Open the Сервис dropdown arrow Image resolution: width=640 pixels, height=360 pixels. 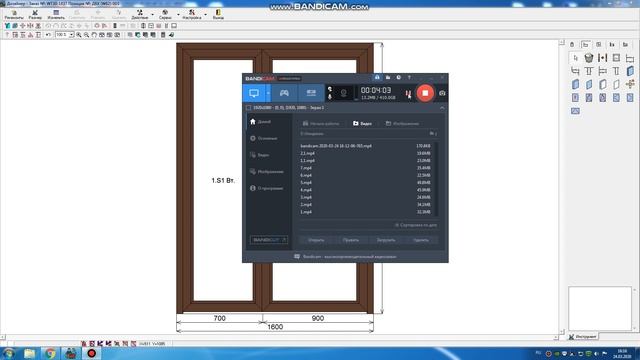coord(178,15)
